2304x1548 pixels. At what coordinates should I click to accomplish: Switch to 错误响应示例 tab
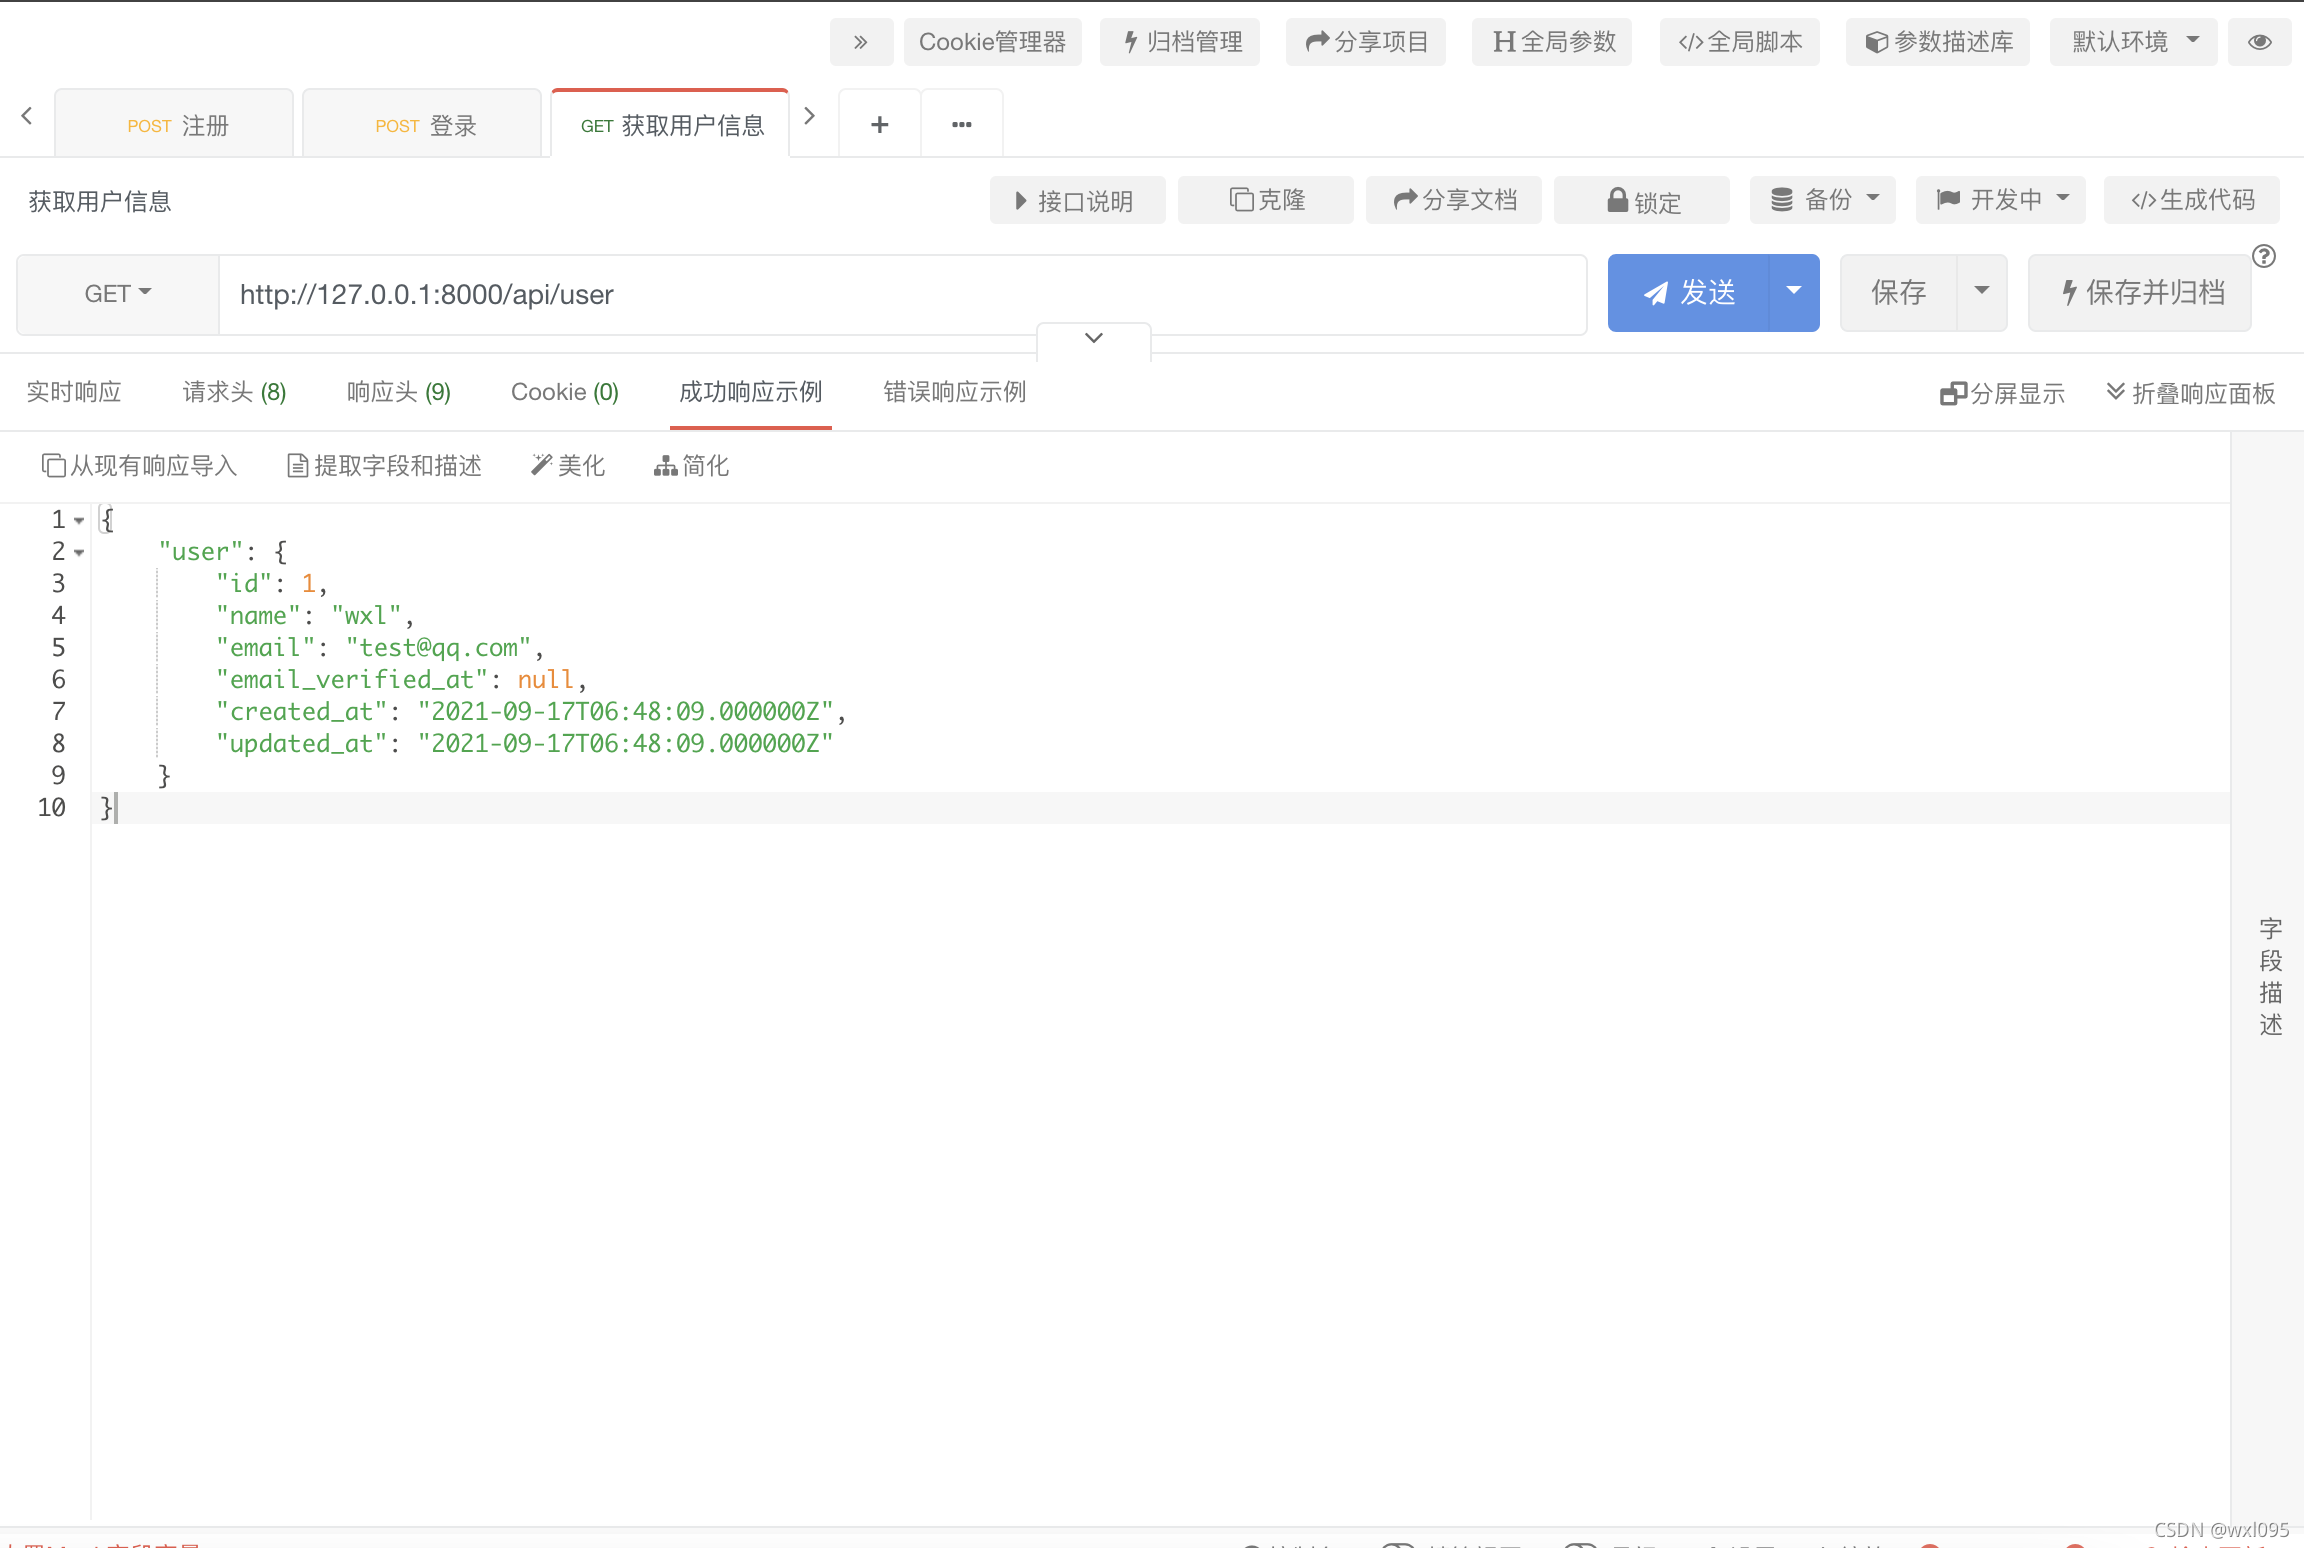(x=954, y=392)
